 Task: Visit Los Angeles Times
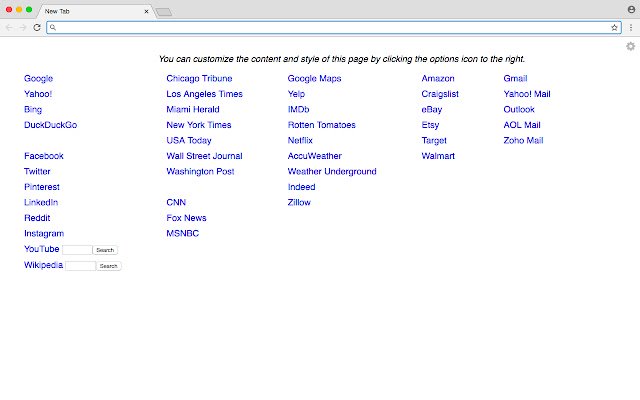pyautogui.click(x=204, y=94)
